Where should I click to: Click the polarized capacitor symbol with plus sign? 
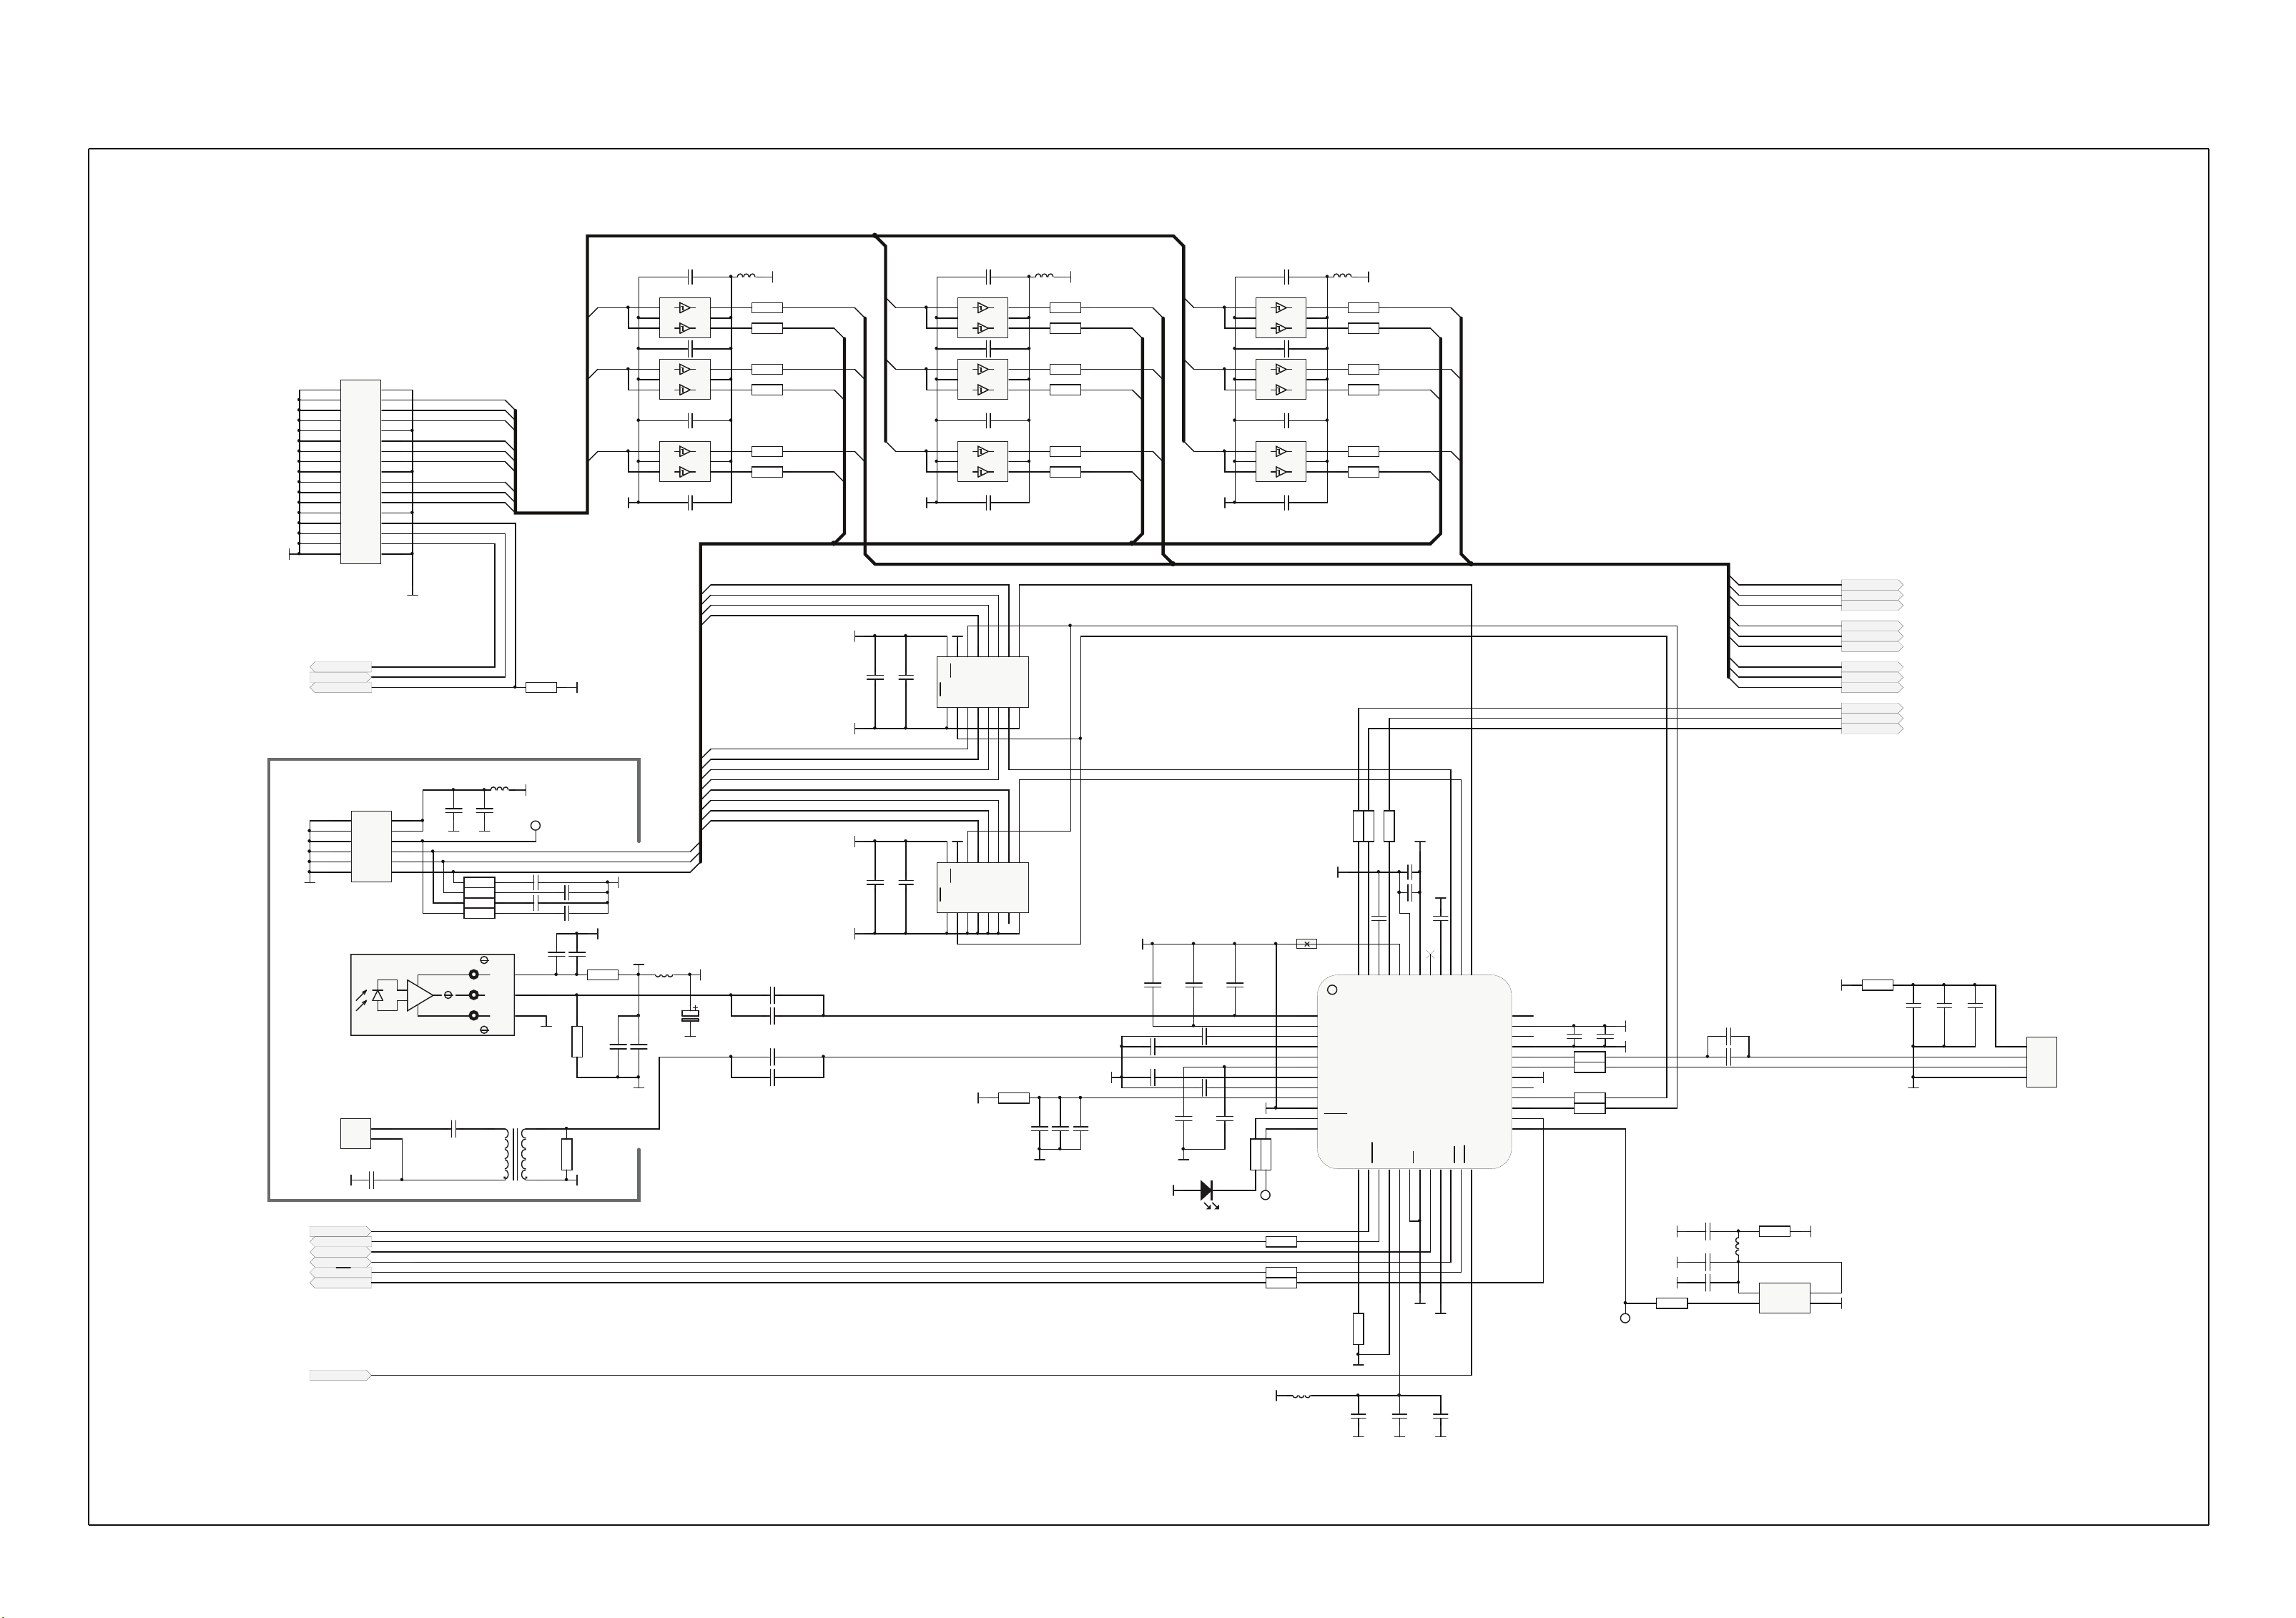tap(690, 1016)
